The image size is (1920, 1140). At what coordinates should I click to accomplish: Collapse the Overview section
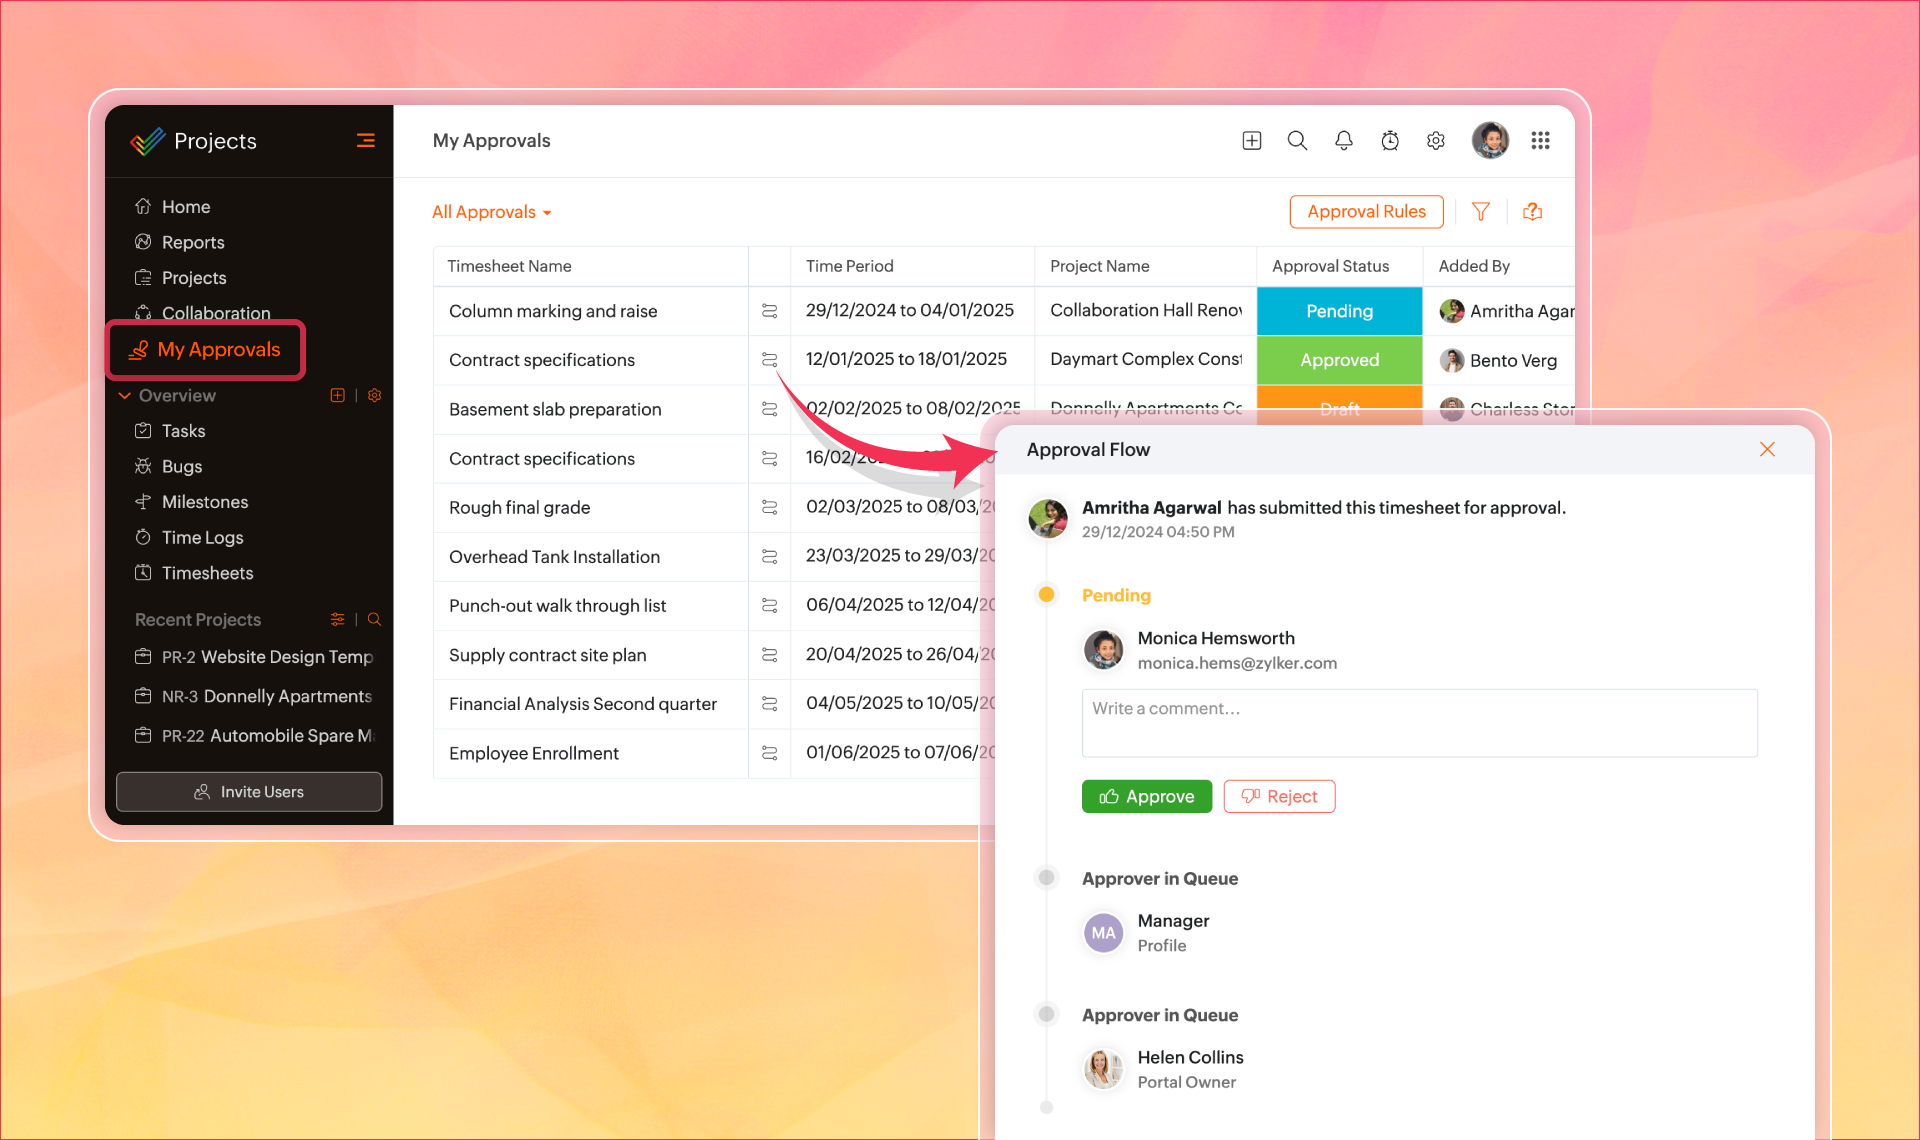(x=125, y=395)
